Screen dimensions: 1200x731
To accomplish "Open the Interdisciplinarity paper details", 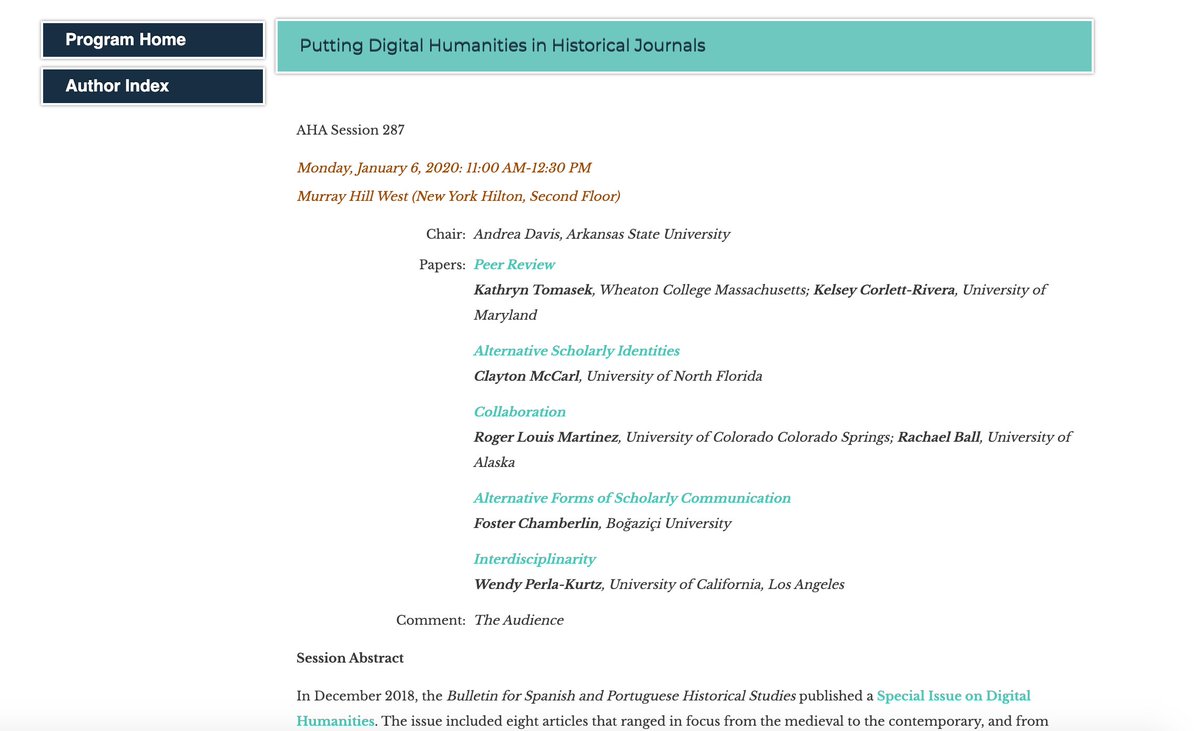I will pos(534,558).
